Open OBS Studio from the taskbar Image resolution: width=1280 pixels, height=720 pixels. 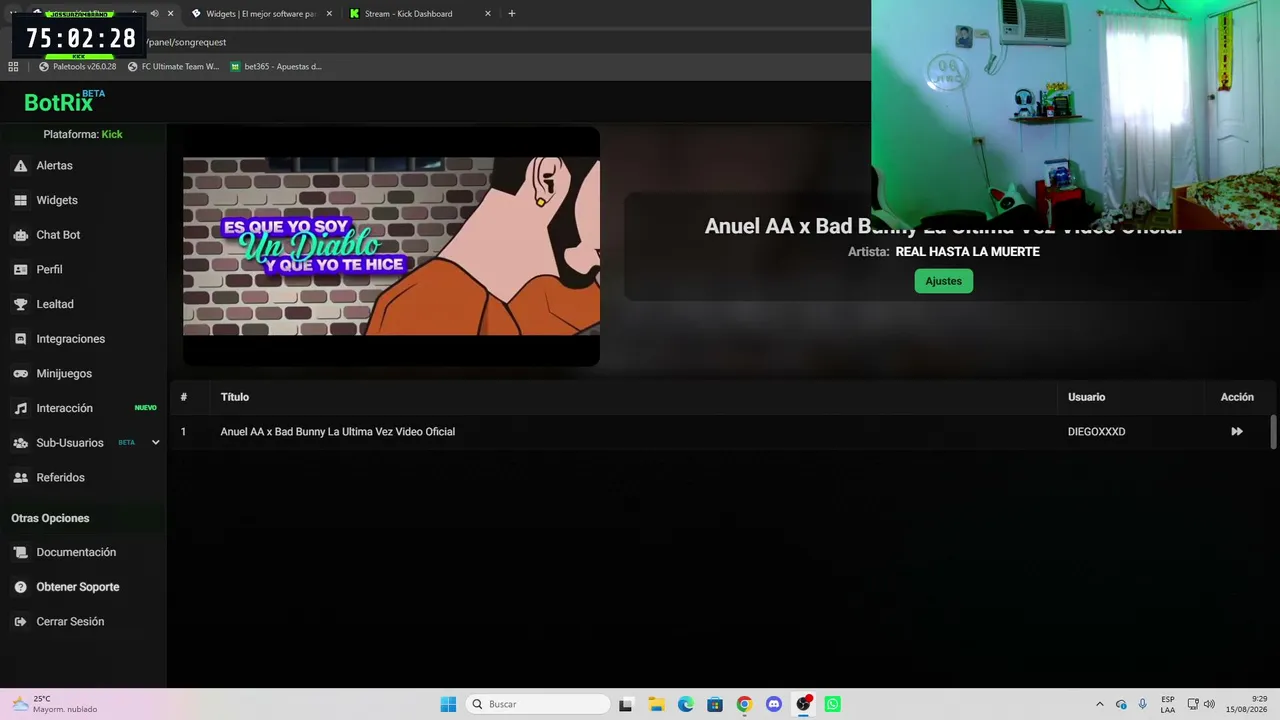click(803, 704)
